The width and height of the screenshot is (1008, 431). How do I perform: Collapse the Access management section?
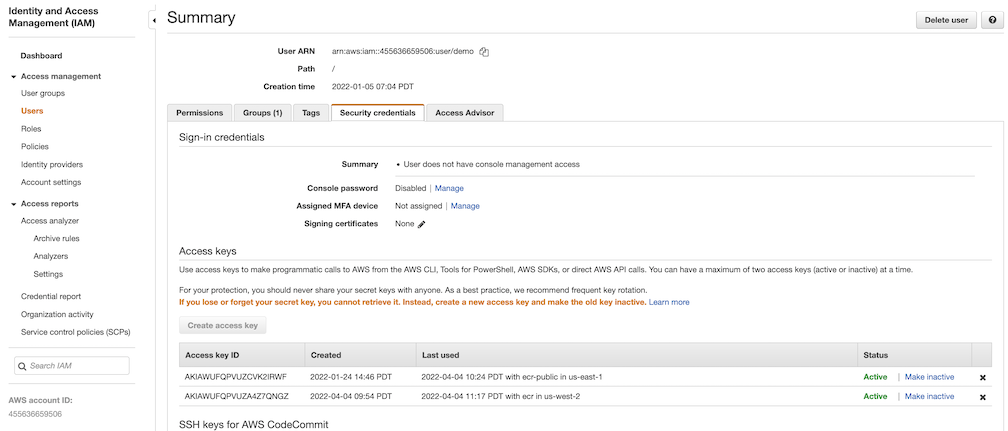[13, 77]
